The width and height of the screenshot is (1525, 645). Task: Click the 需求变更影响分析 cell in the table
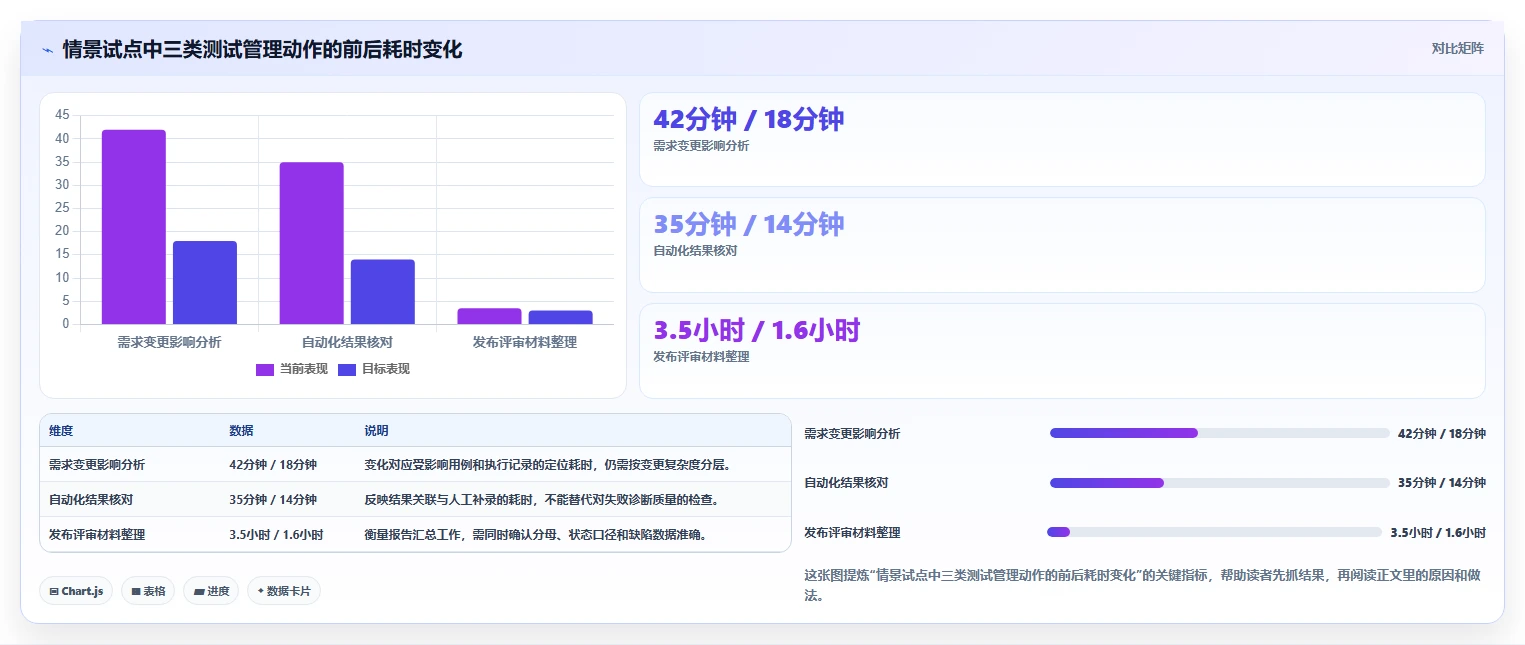click(x=97, y=465)
